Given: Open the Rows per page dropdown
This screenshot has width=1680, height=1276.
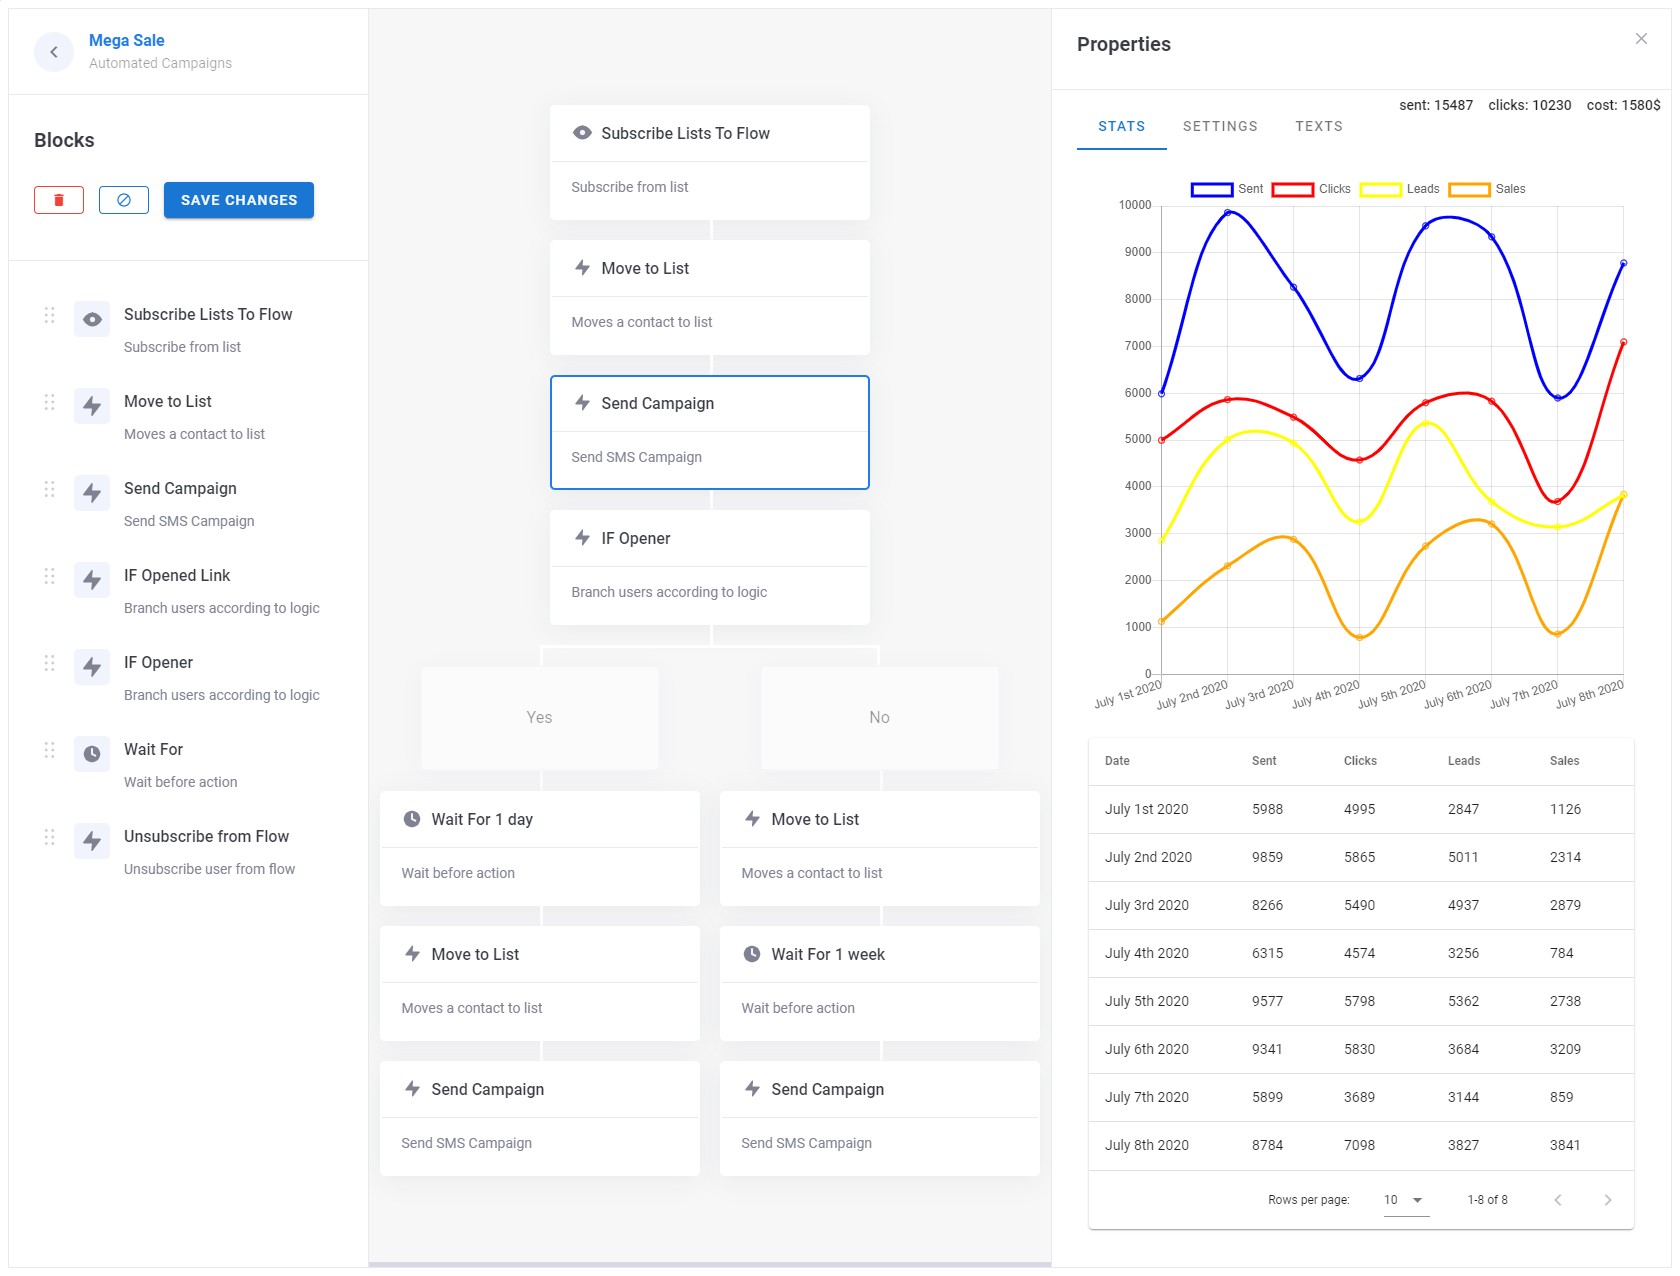Looking at the screenshot, I should (1405, 1200).
